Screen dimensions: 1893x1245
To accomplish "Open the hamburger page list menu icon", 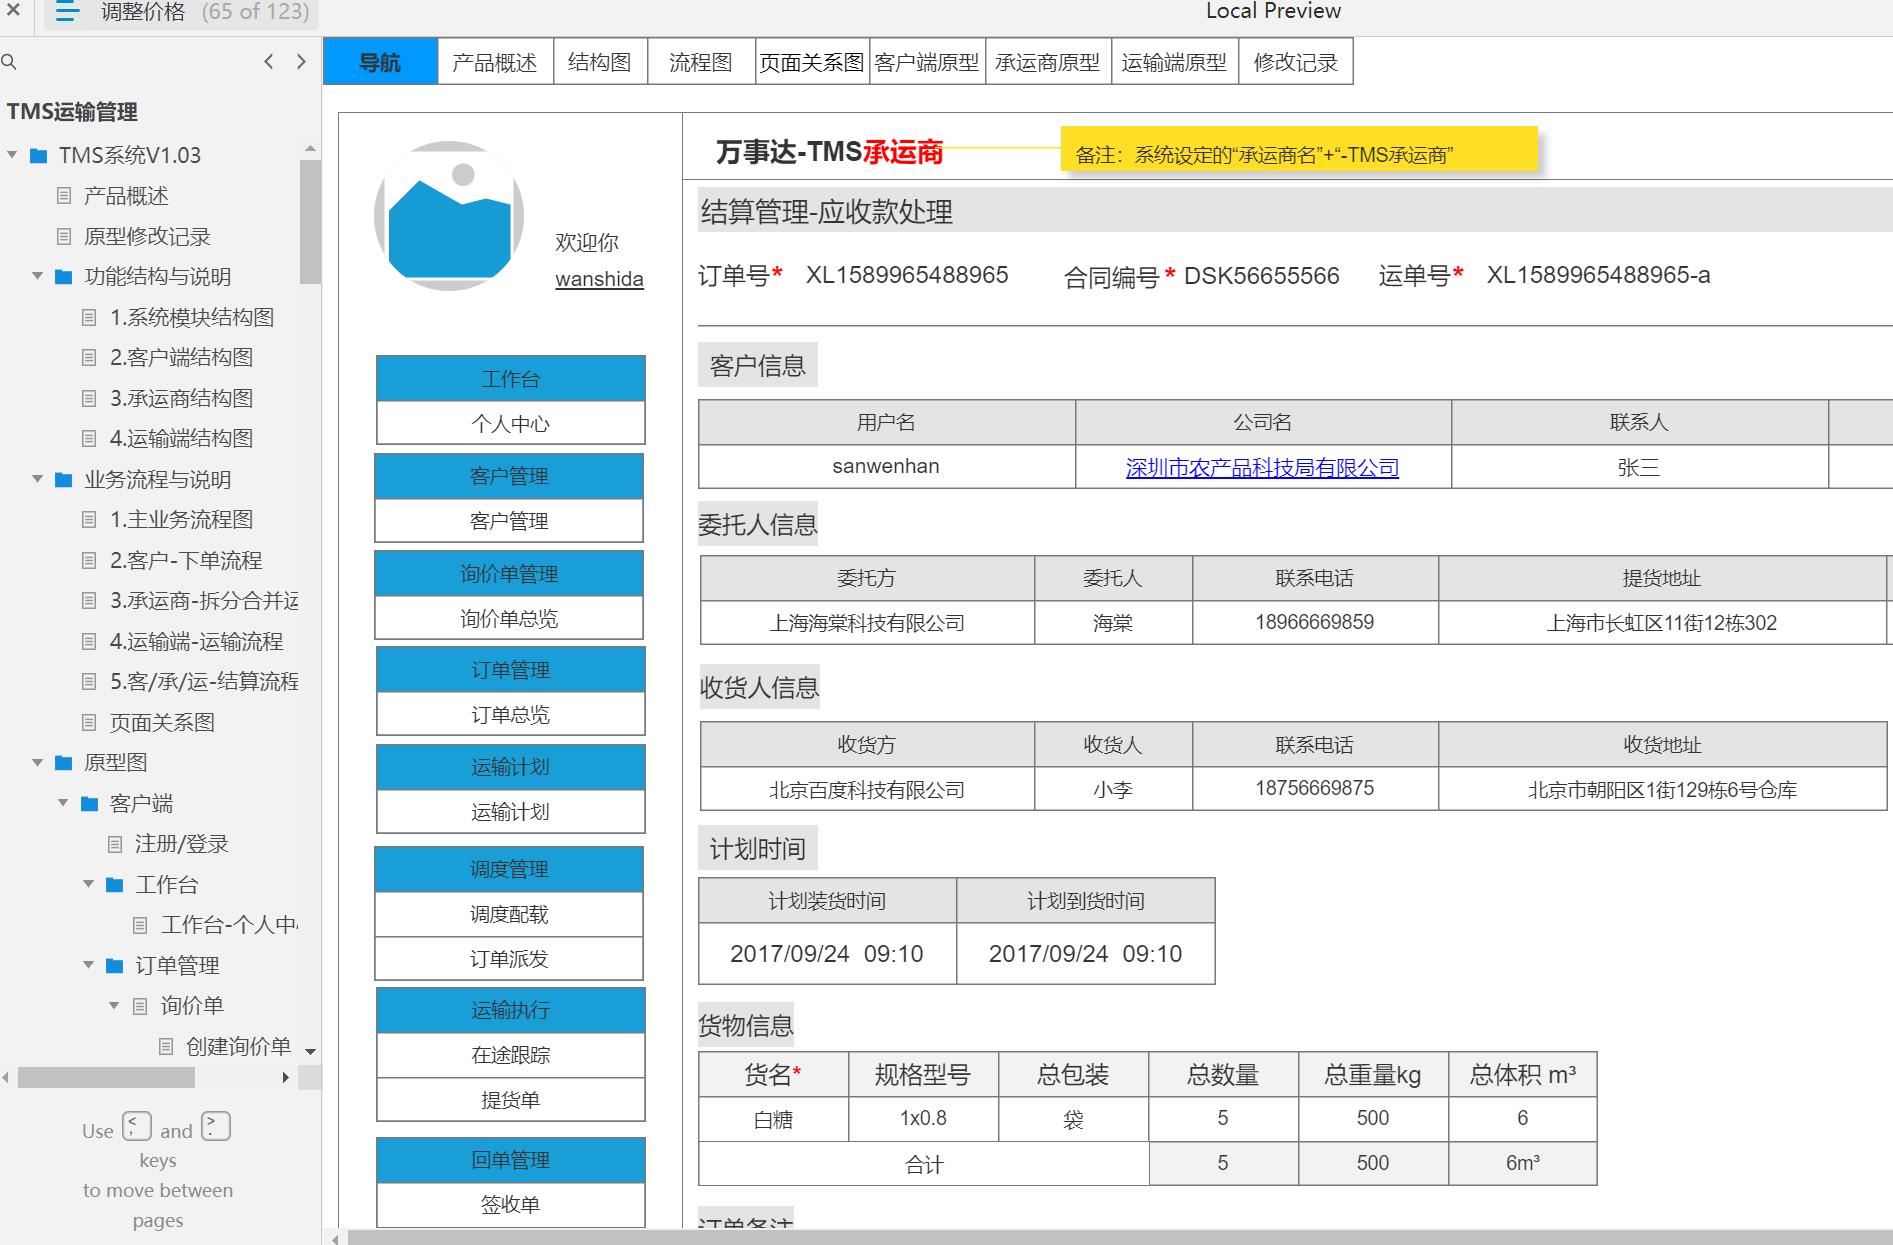I will (x=68, y=12).
